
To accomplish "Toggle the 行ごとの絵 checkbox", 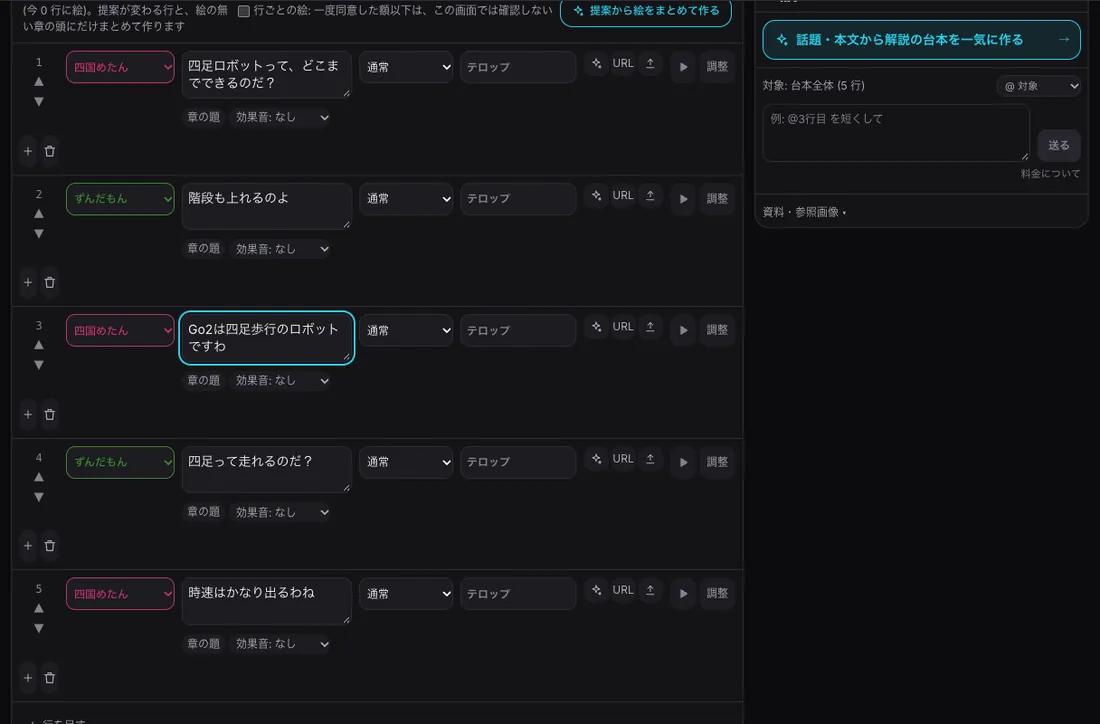I will 243,11.
